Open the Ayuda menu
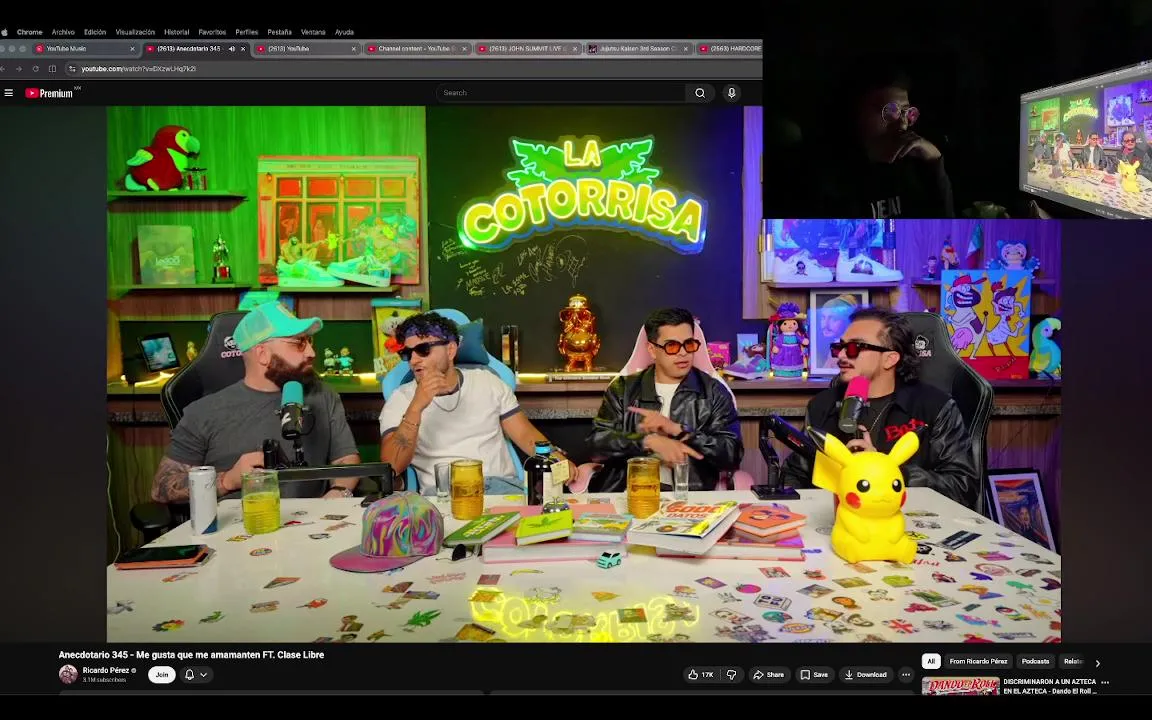The image size is (1152, 720). [x=344, y=32]
